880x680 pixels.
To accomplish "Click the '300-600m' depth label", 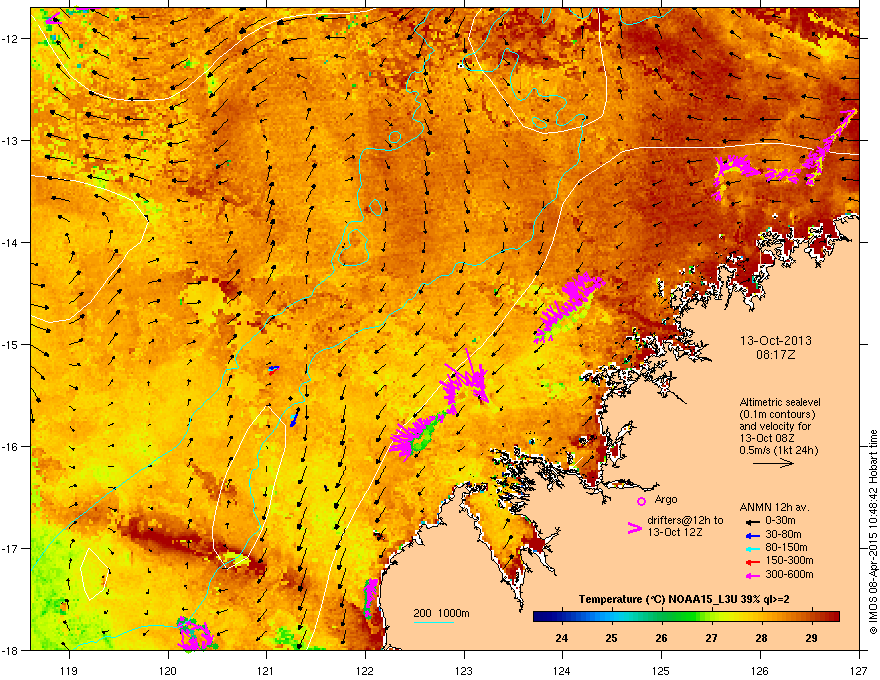I will tap(789, 574).
